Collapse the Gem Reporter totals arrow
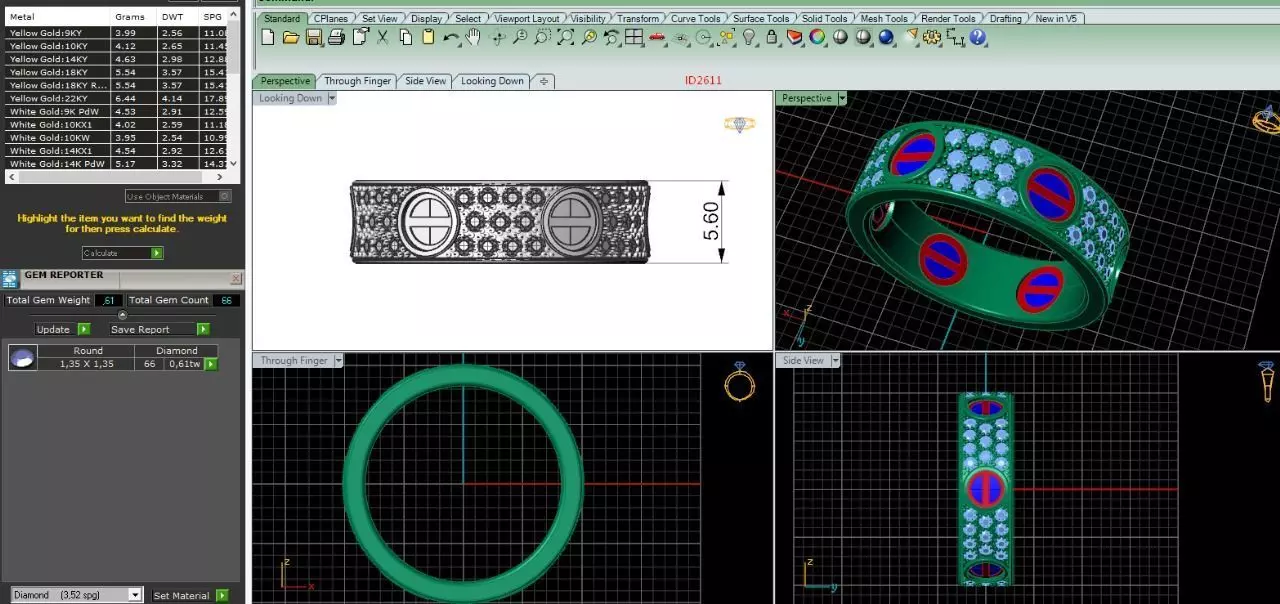This screenshot has height=604, width=1280. [x=122, y=315]
